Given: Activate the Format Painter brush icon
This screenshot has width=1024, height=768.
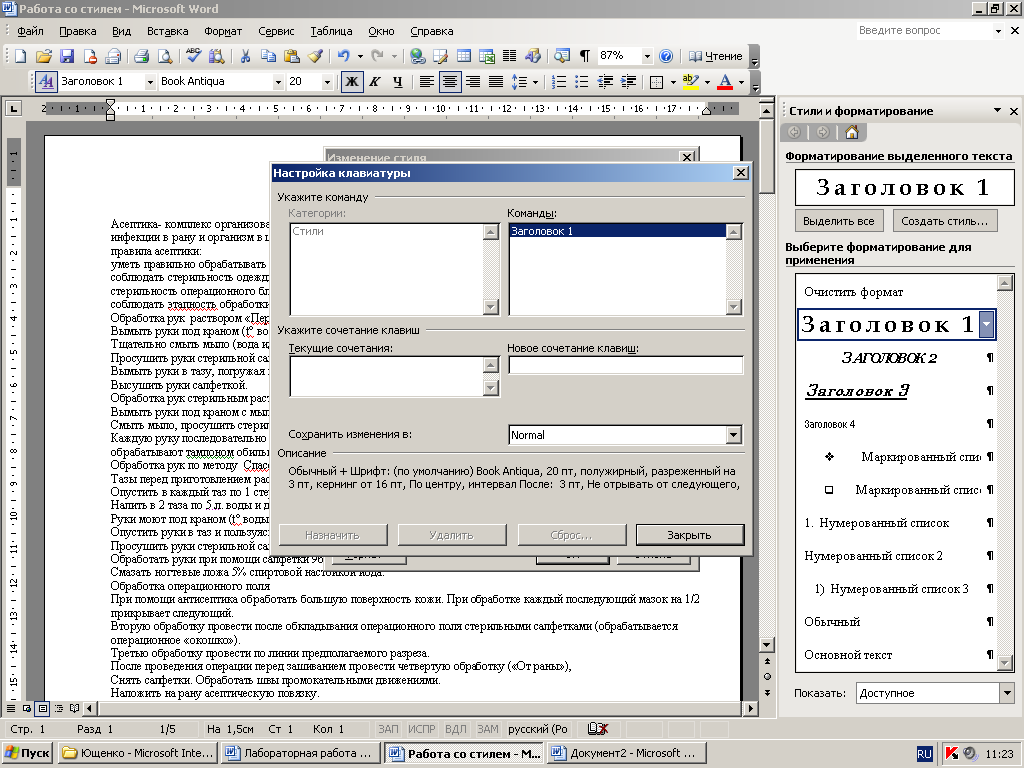Looking at the screenshot, I should (315, 56).
